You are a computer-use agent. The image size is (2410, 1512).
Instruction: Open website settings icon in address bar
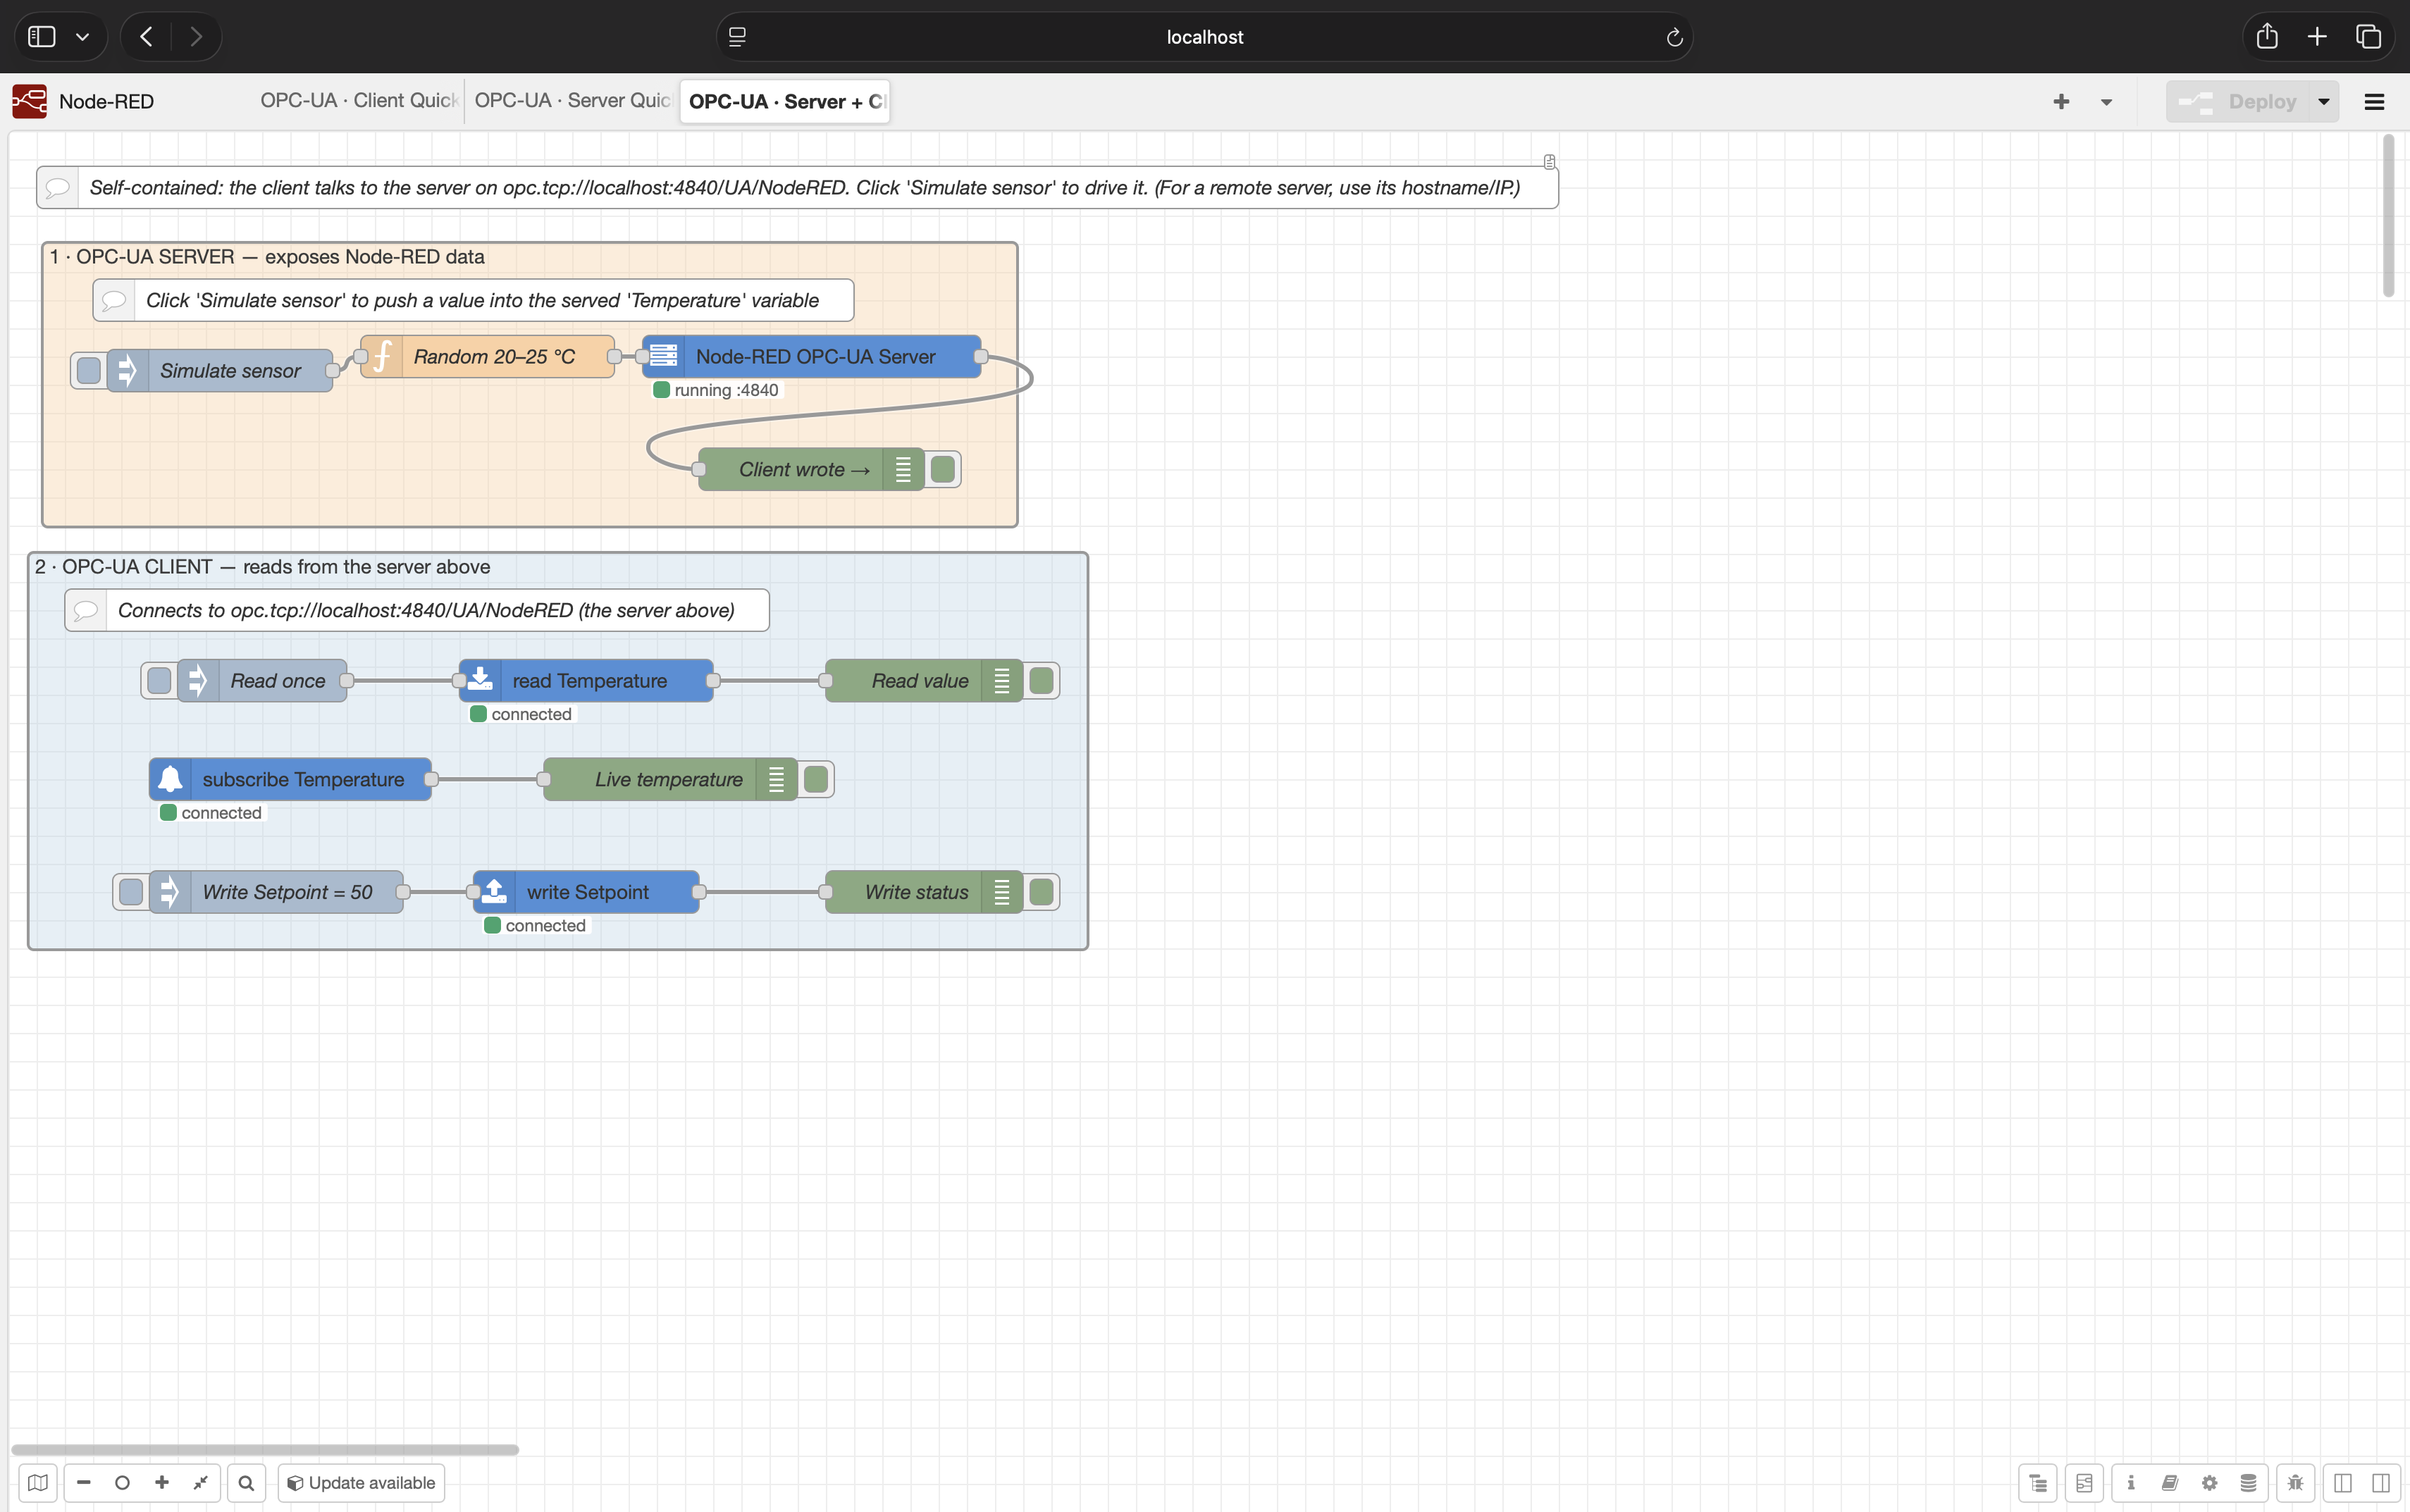pos(737,37)
